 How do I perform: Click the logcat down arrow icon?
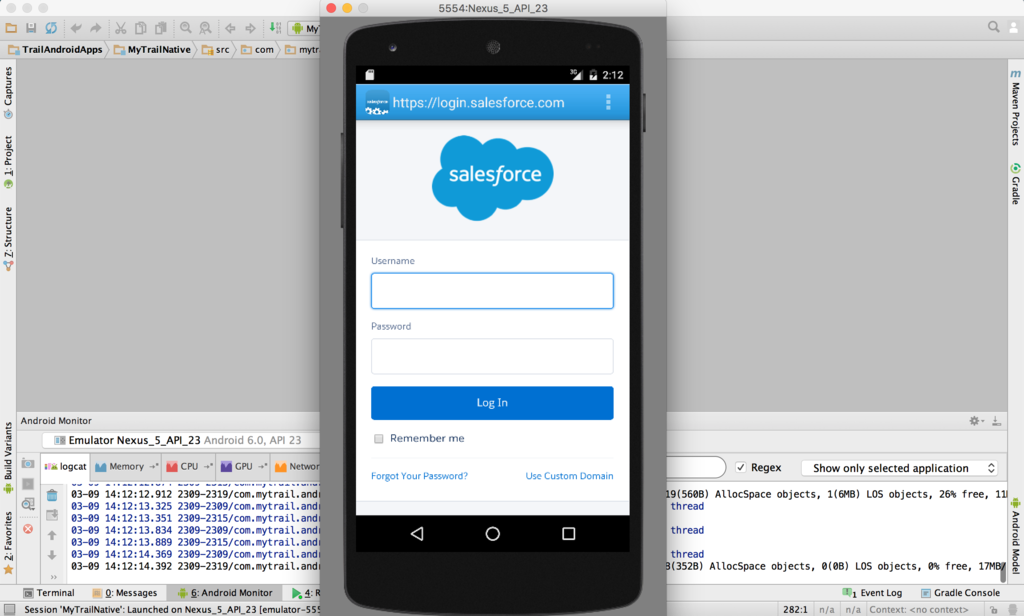click(52, 555)
